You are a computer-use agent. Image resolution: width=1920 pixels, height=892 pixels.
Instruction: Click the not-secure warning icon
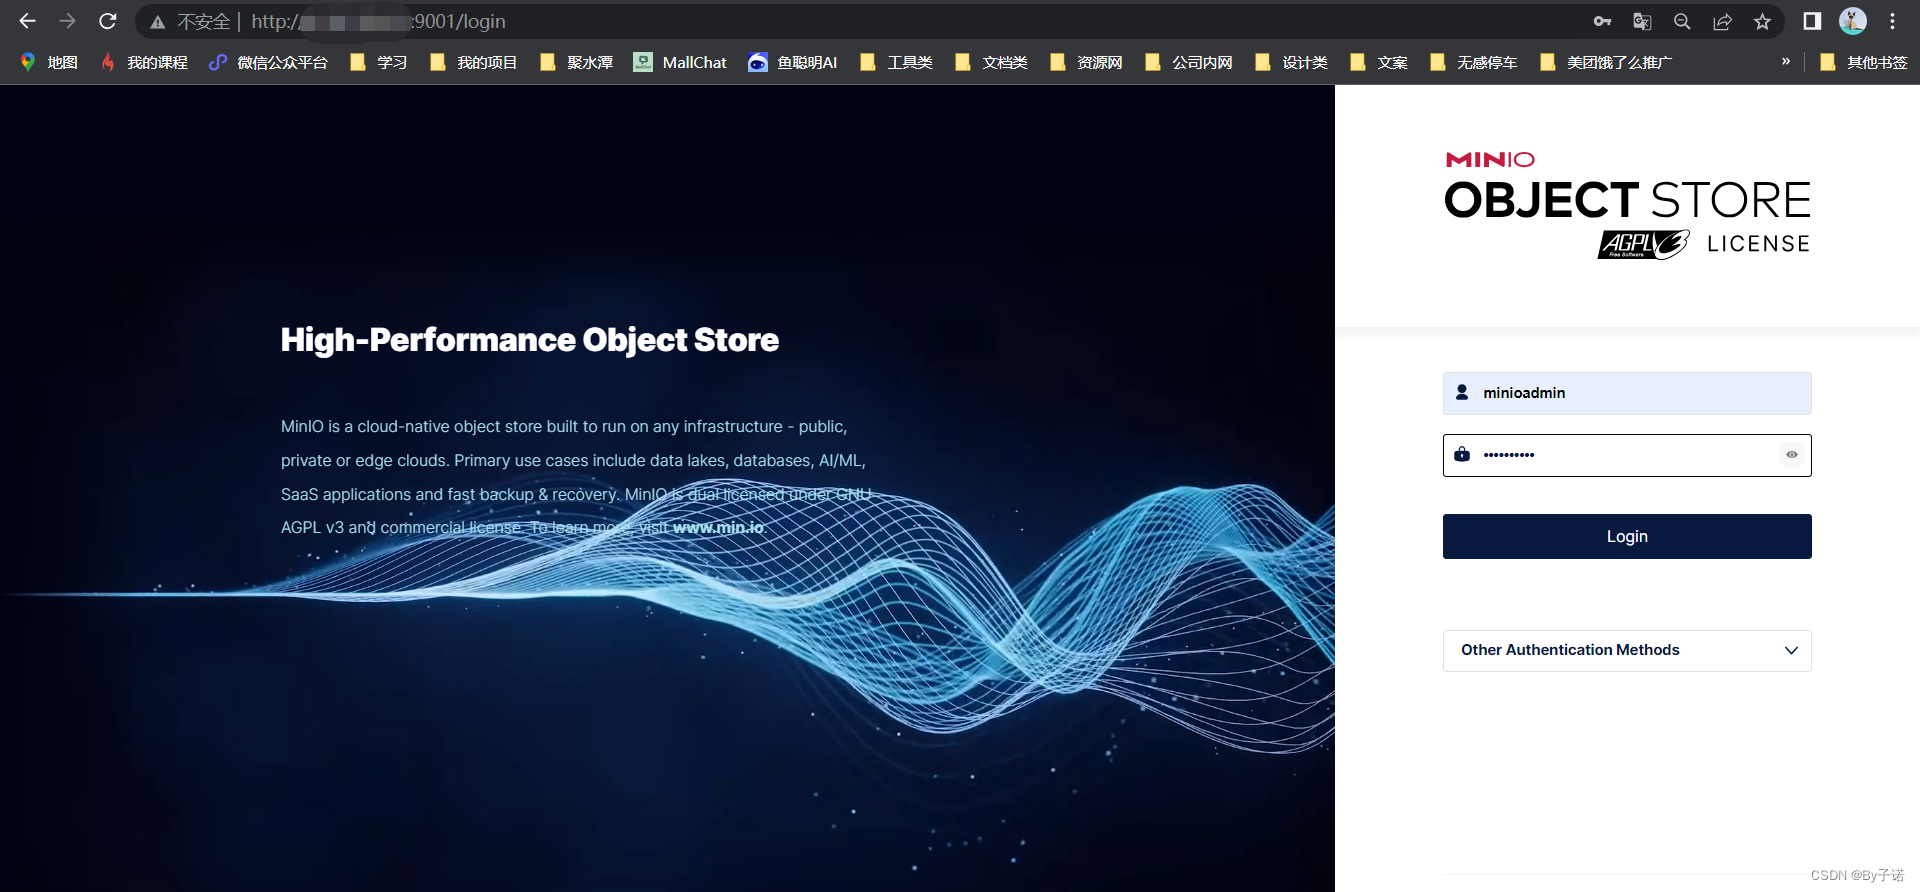tap(158, 22)
